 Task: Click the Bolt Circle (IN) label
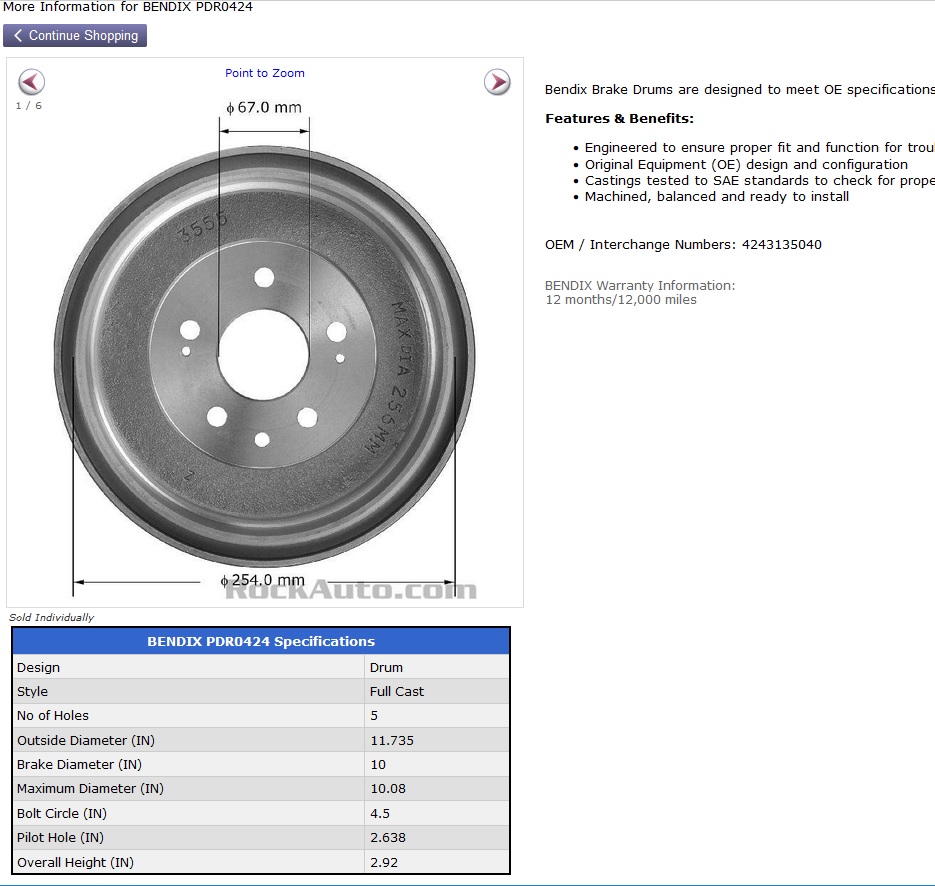(x=62, y=813)
